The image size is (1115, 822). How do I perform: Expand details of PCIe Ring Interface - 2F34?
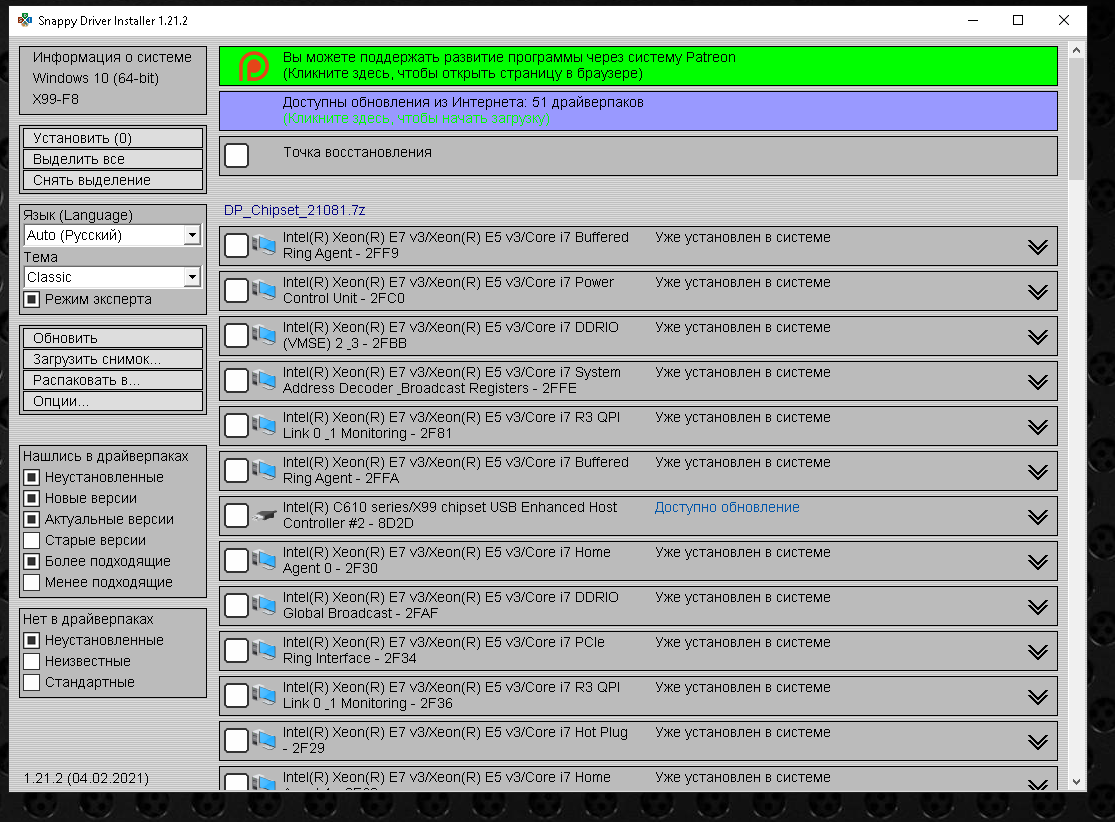tap(1037, 651)
